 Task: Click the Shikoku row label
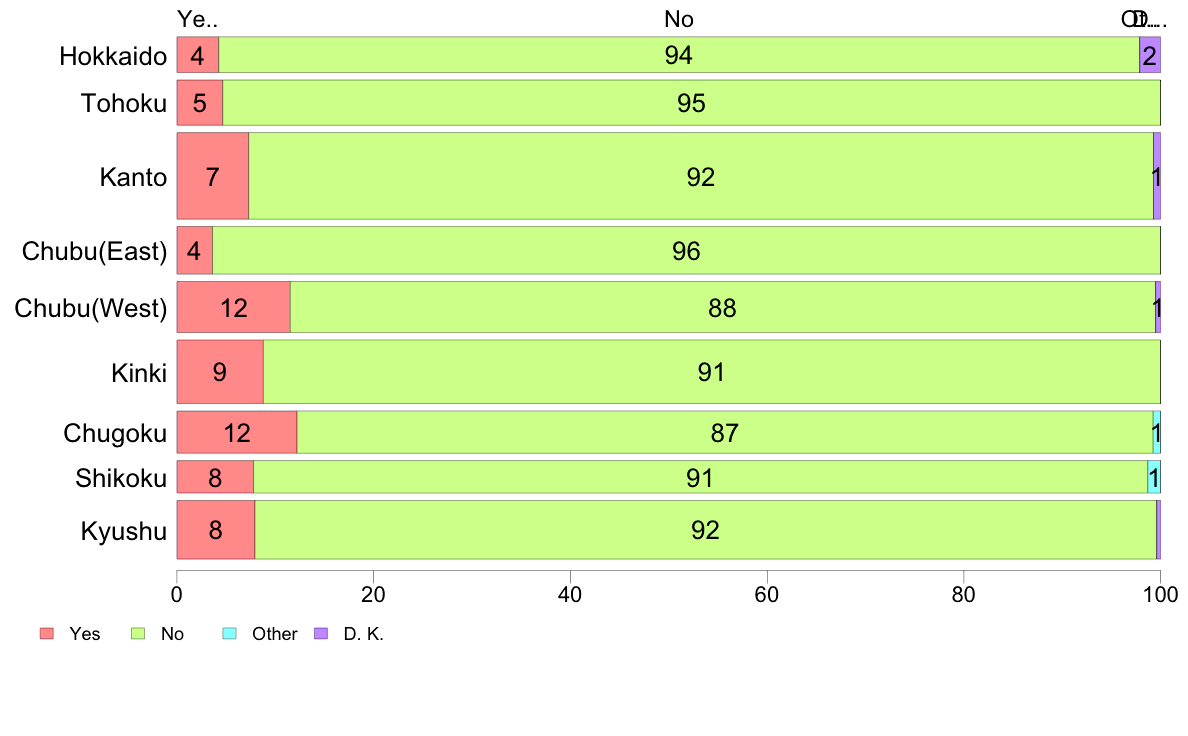[121, 478]
